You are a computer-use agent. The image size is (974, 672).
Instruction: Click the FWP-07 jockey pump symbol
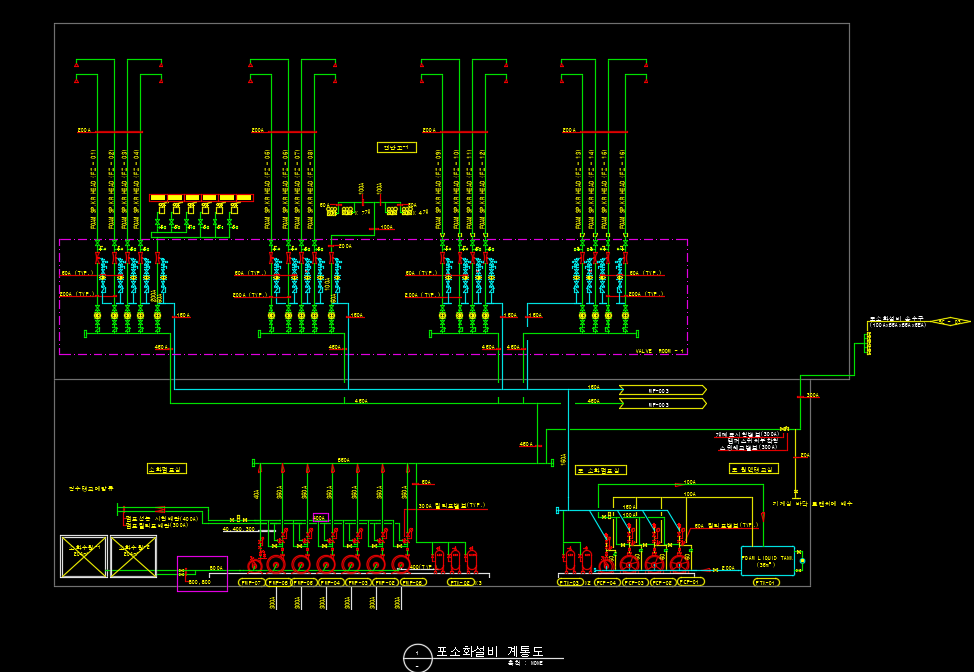254,565
